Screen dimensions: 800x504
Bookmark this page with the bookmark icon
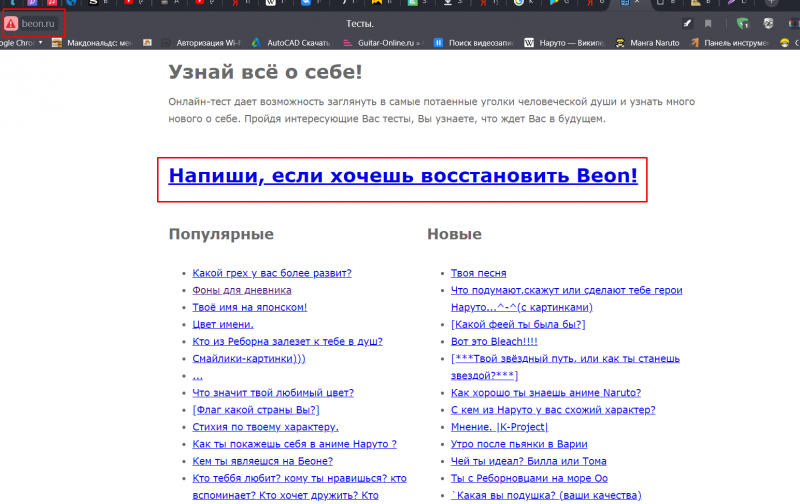[708, 23]
